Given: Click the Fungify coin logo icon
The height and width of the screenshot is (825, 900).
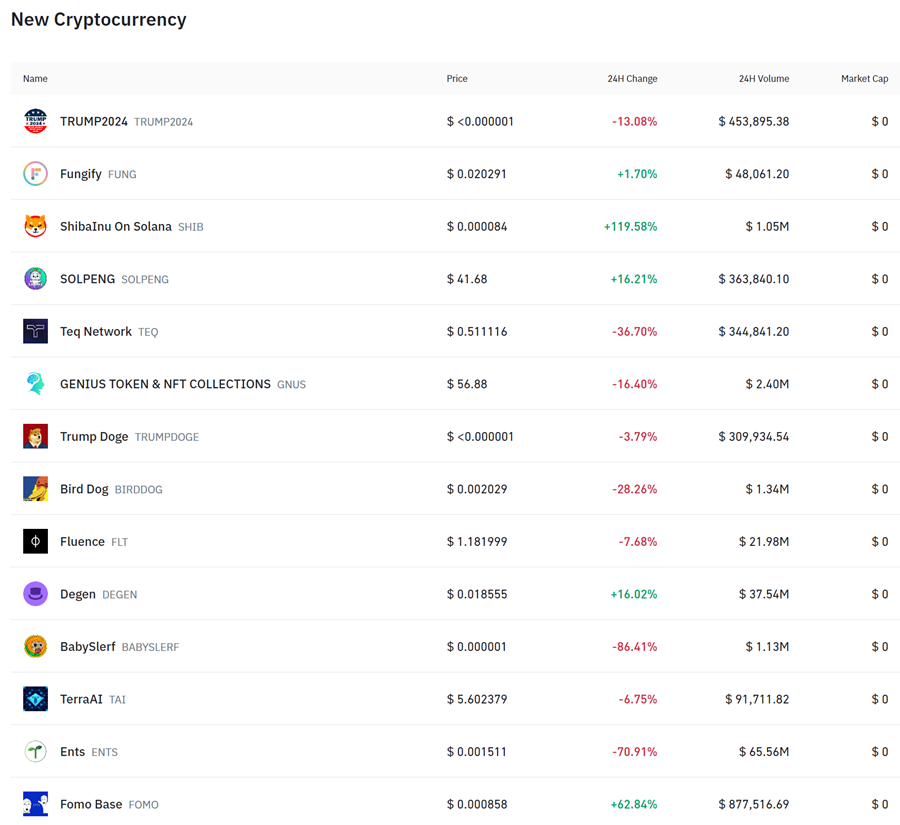Looking at the screenshot, I should coord(35,174).
